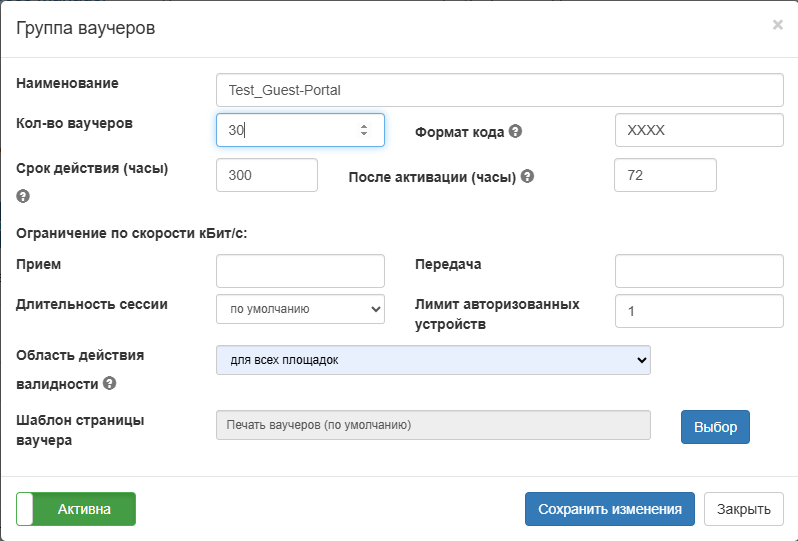
Task: Select the После активации hours field
Action: tap(665, 175)
